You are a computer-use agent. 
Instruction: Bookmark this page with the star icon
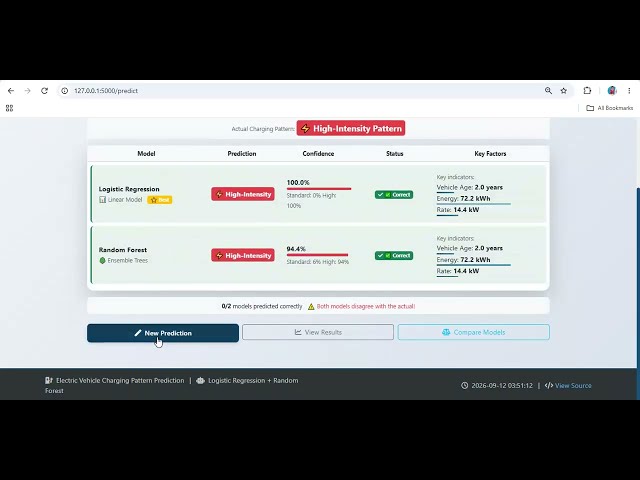point(564,91)
